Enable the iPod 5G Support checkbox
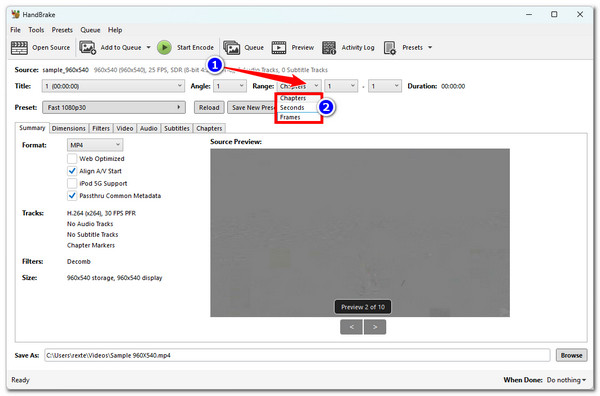 (x=72, y=183)
